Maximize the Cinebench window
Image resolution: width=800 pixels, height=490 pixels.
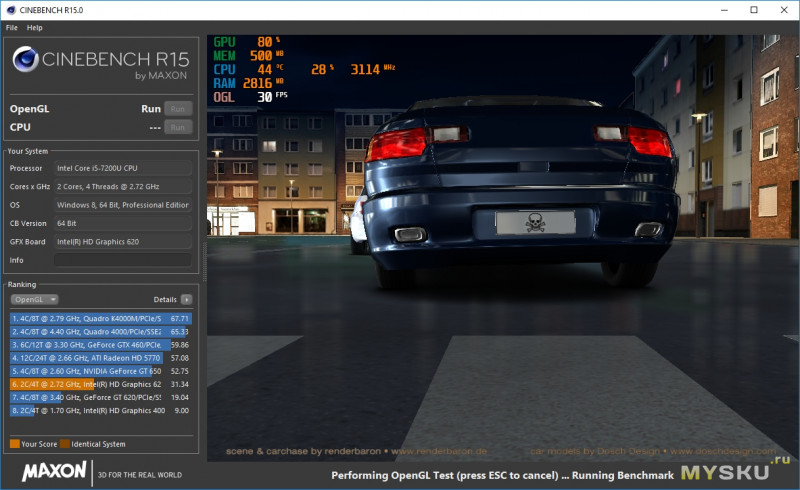tap(754, 10)
